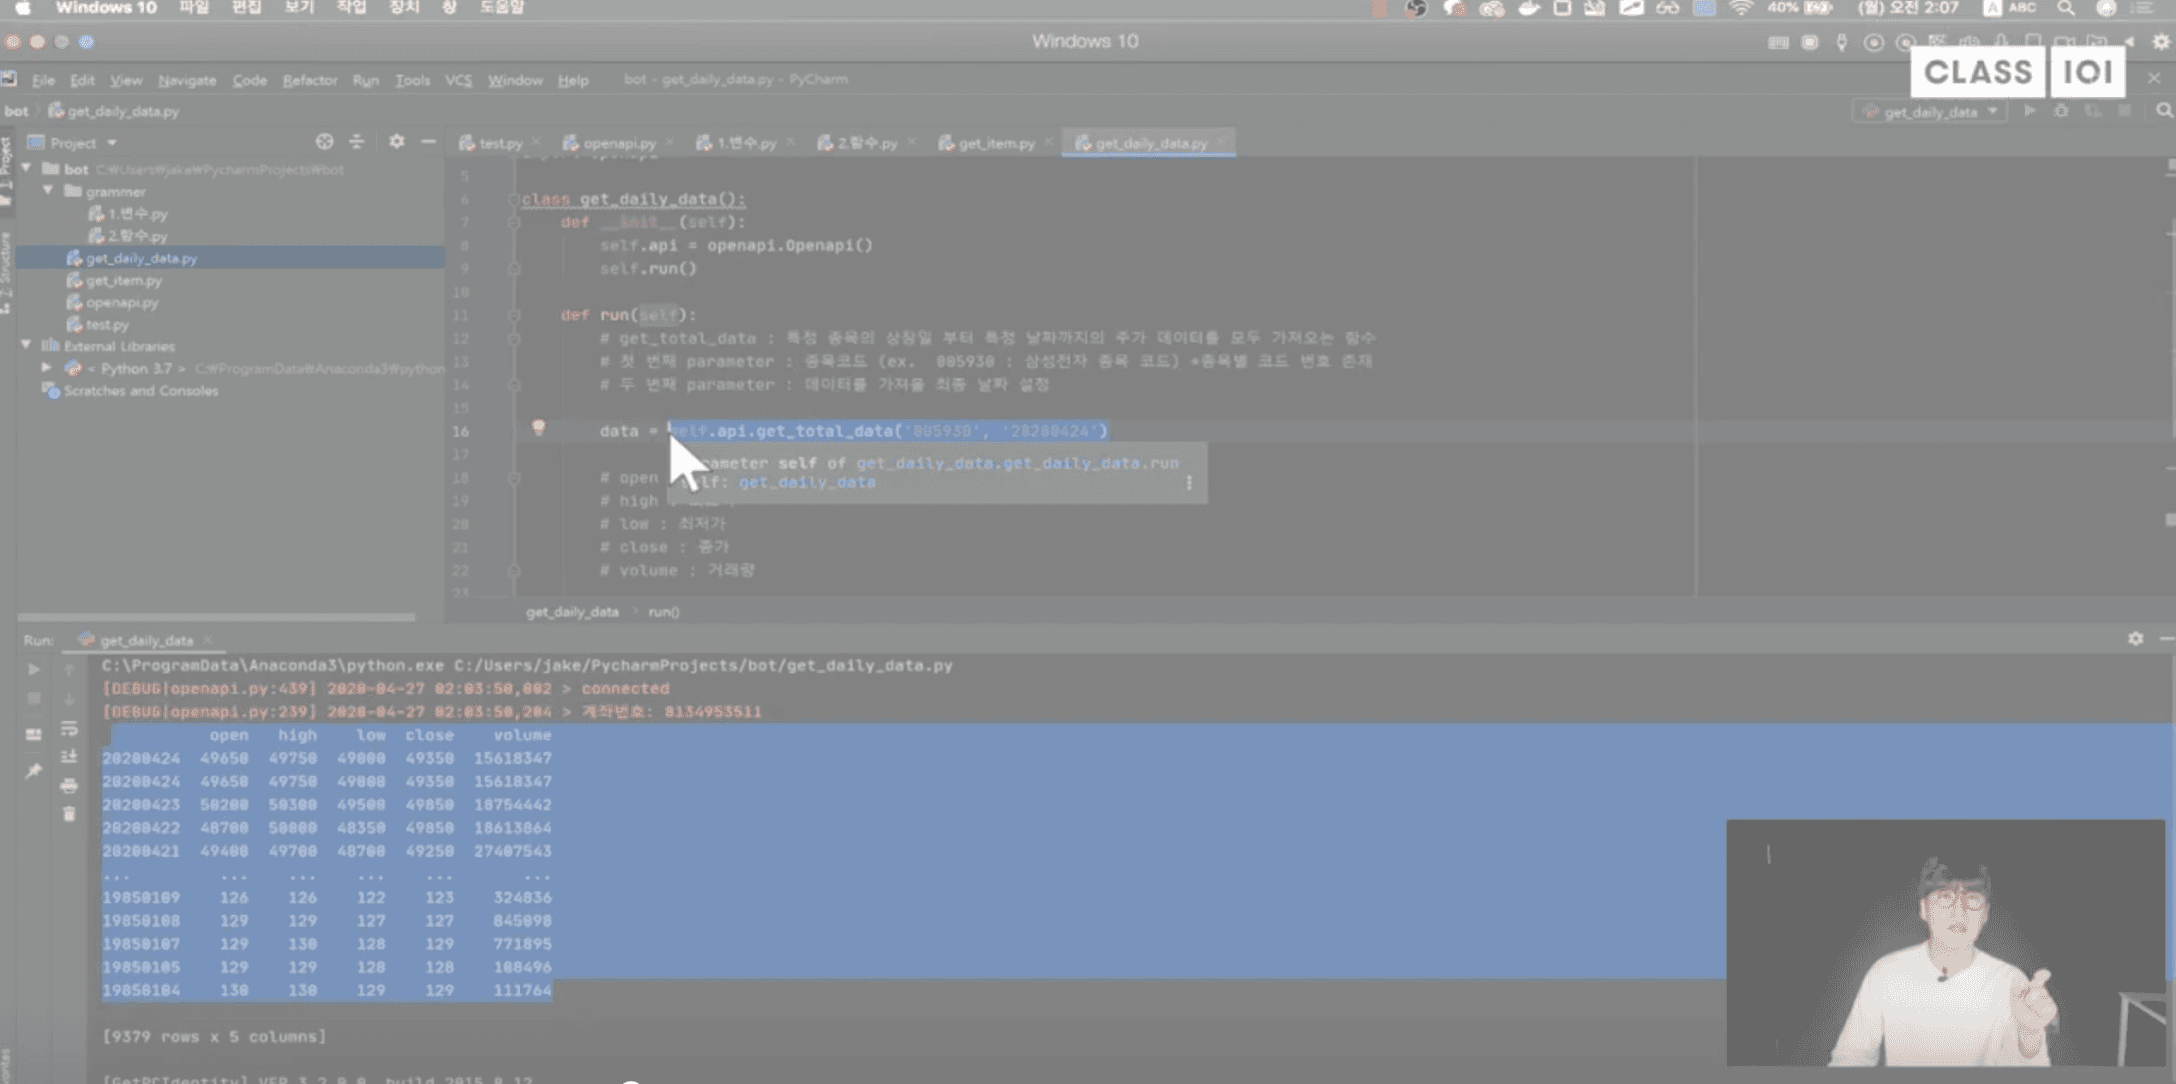Toggle pin tab in Run panel
This screenshot has height=1084, width=2176.
pyautogui.click(x=33, y=771)
